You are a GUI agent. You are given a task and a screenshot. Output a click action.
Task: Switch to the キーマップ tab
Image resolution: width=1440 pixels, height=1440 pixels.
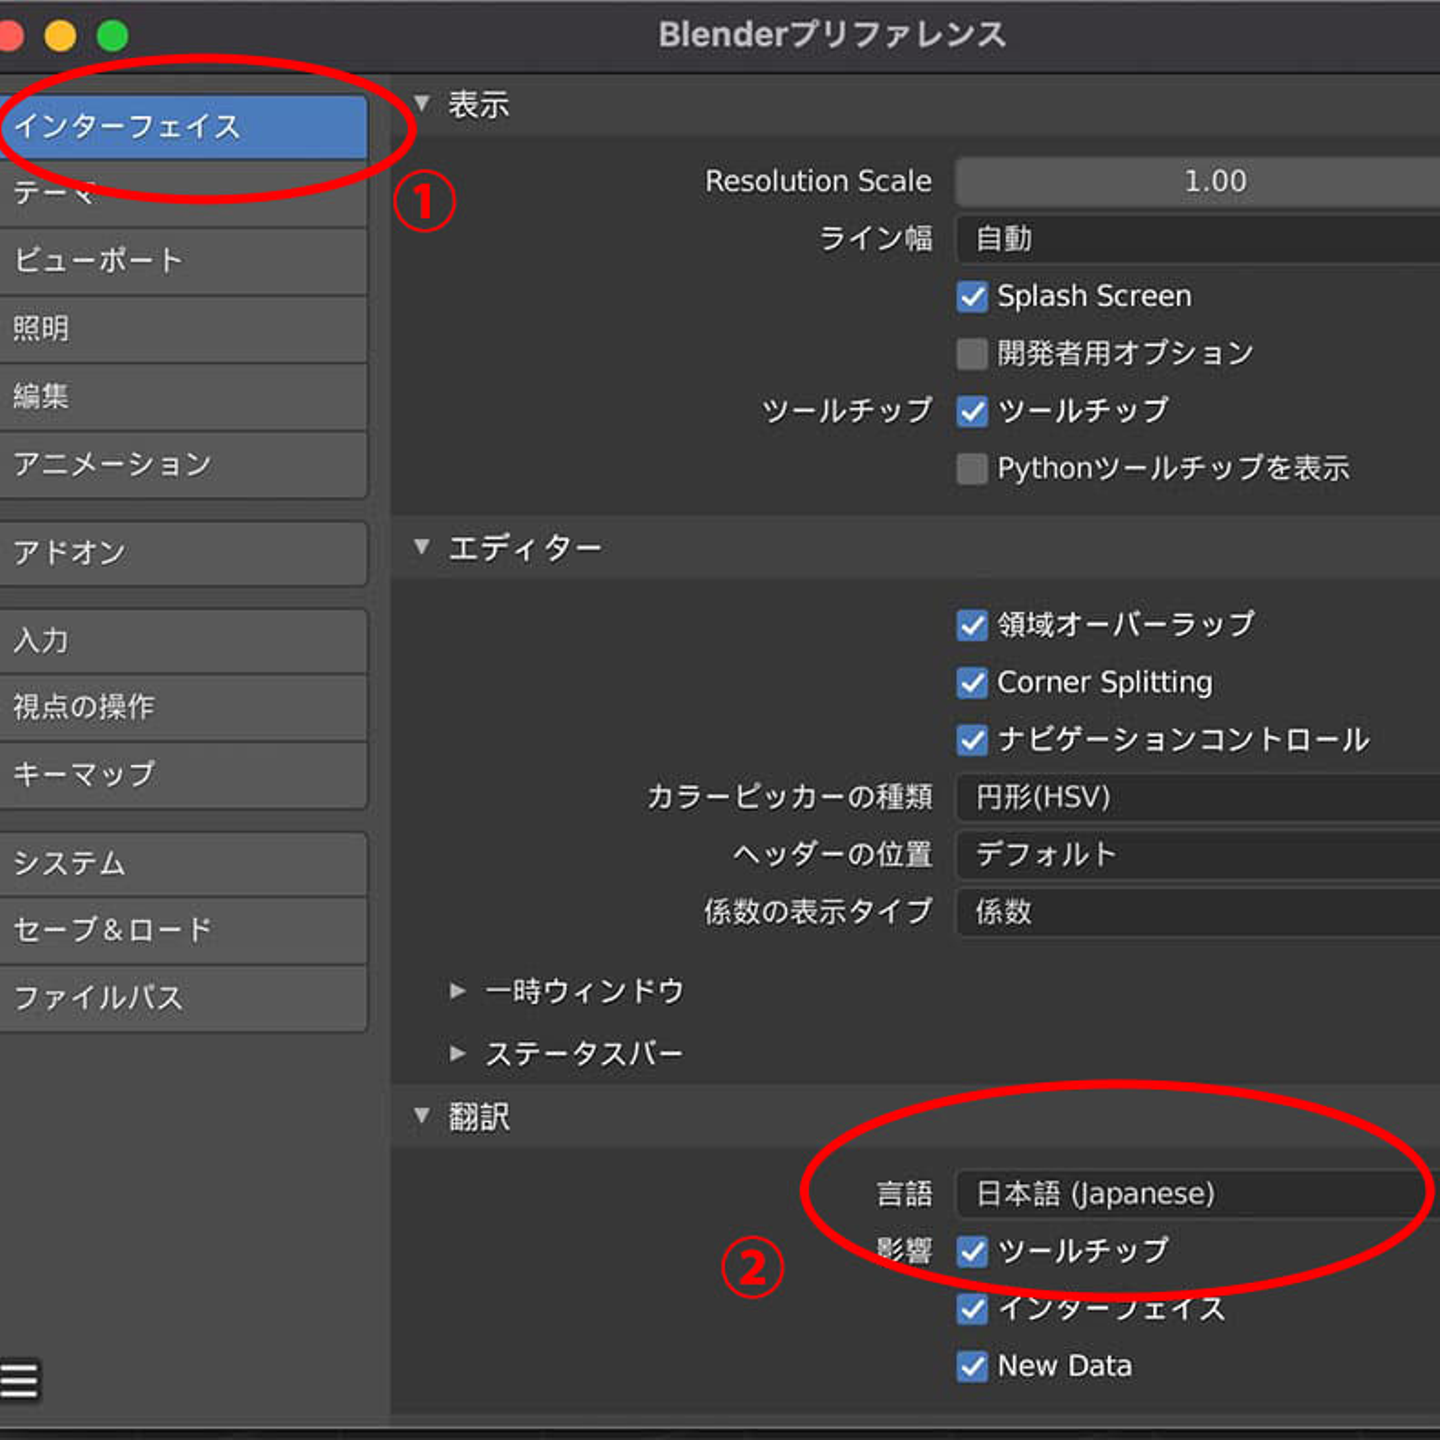coord(184,775)
